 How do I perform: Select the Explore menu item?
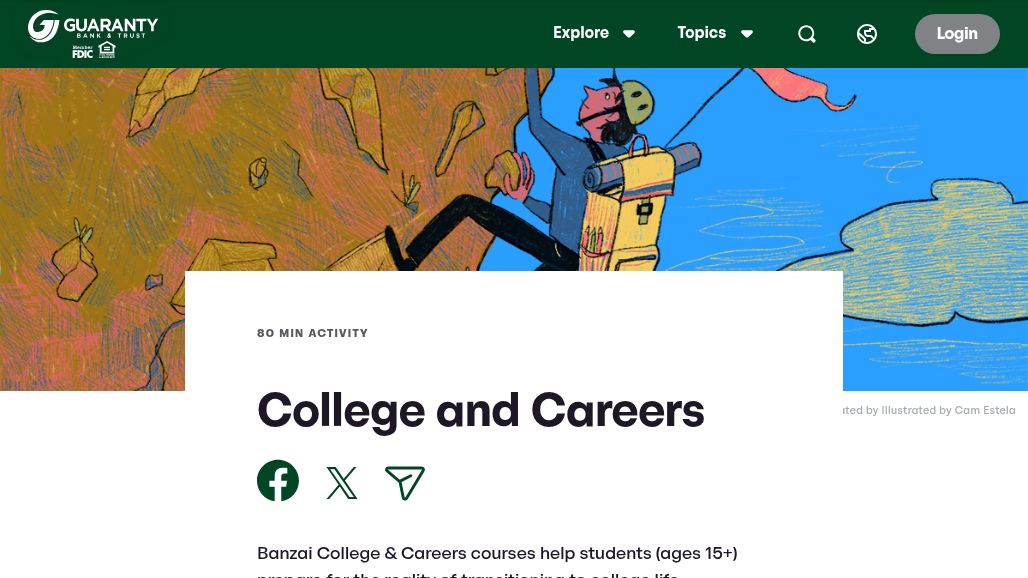581,33
